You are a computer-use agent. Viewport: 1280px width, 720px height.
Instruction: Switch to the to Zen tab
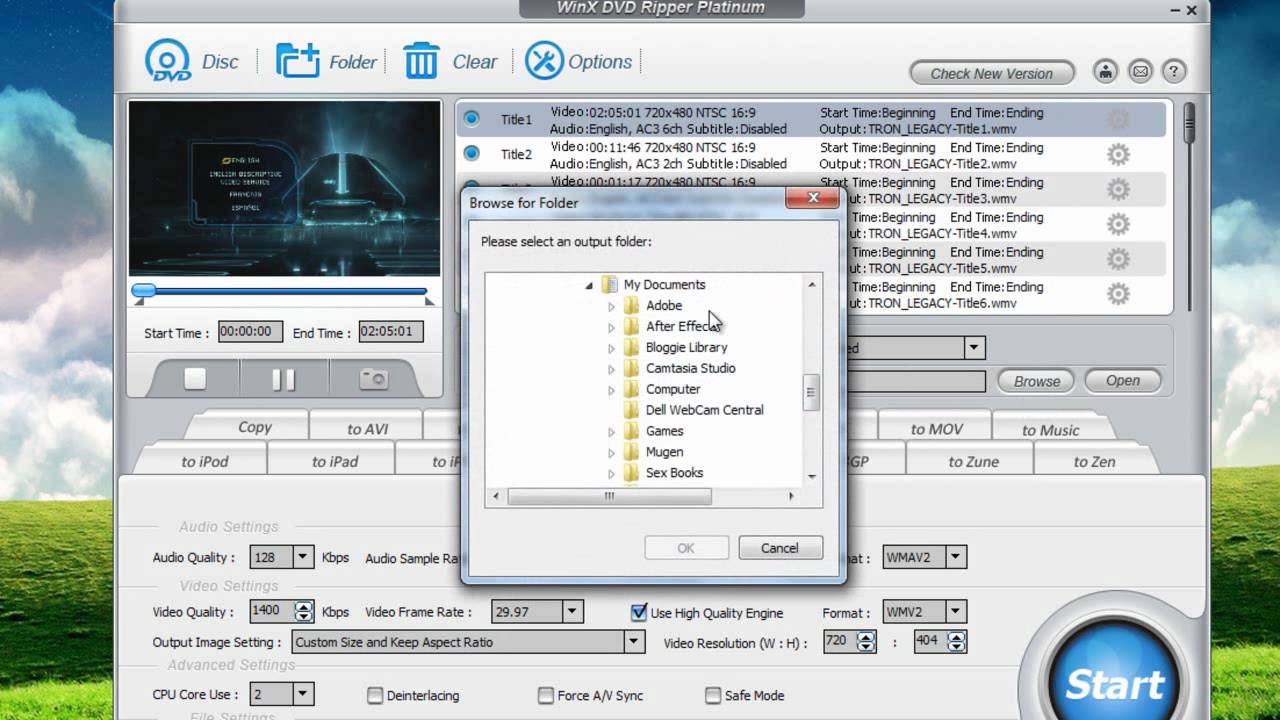tap(1094, 461)
